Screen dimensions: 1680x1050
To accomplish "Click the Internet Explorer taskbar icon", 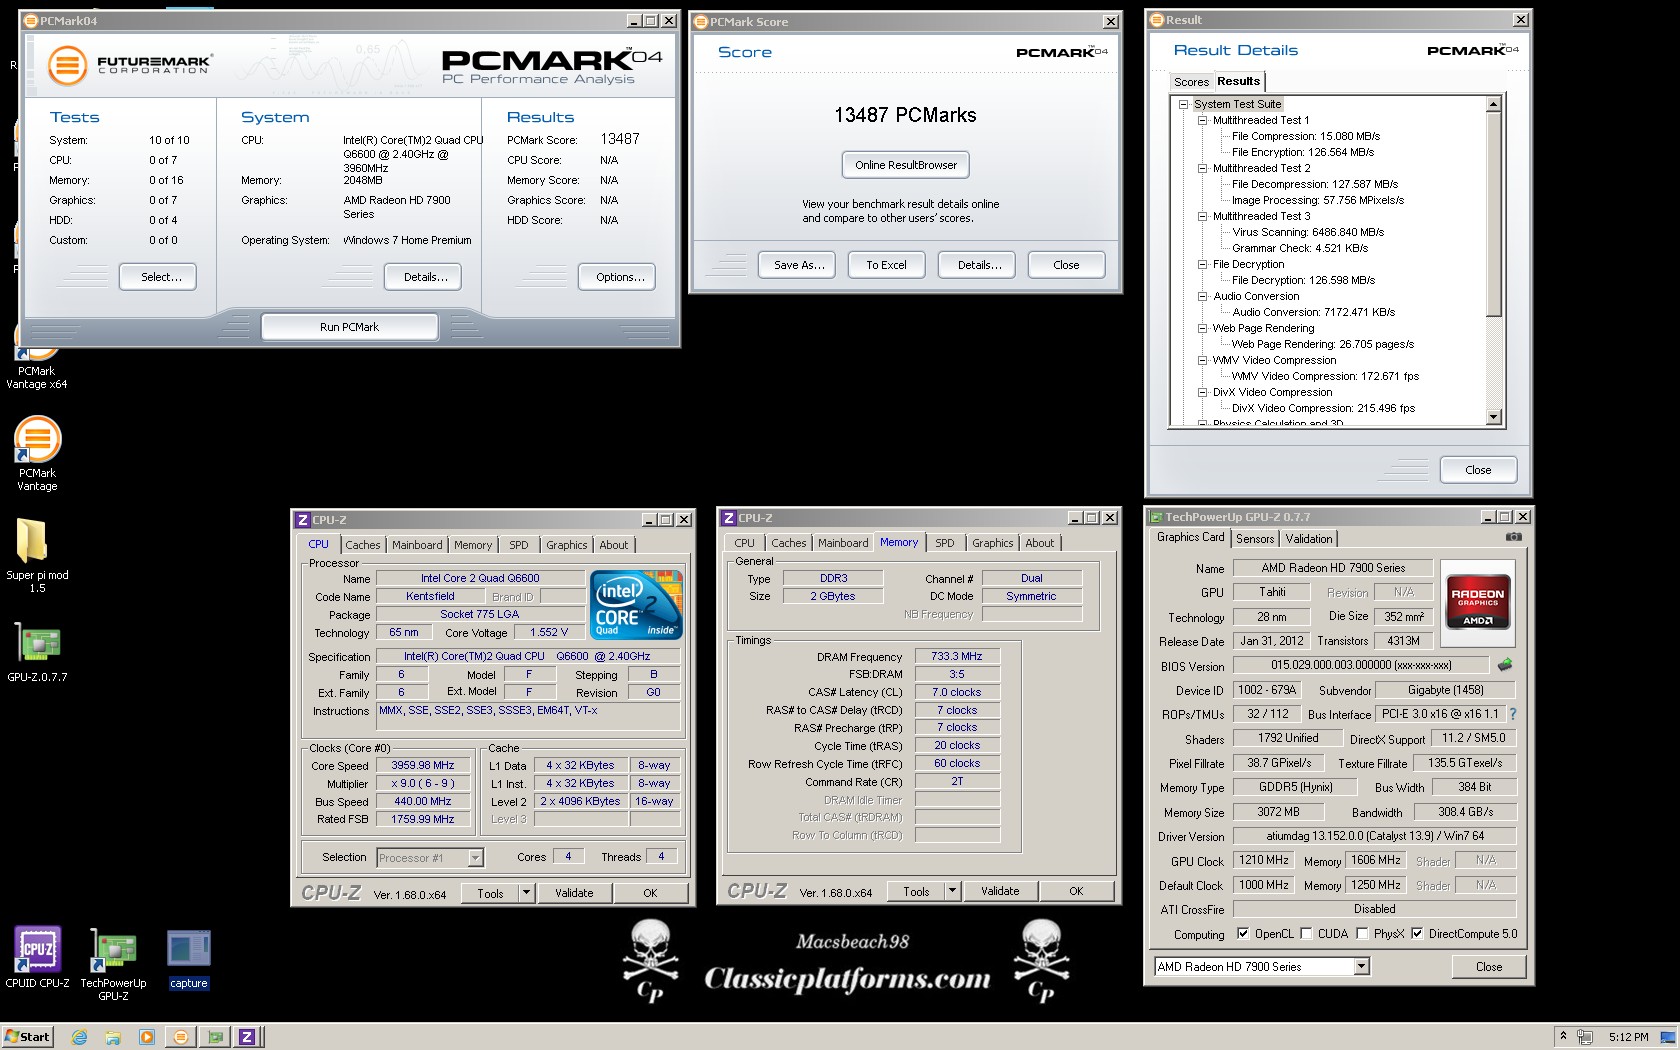I will pos(80,1037).
